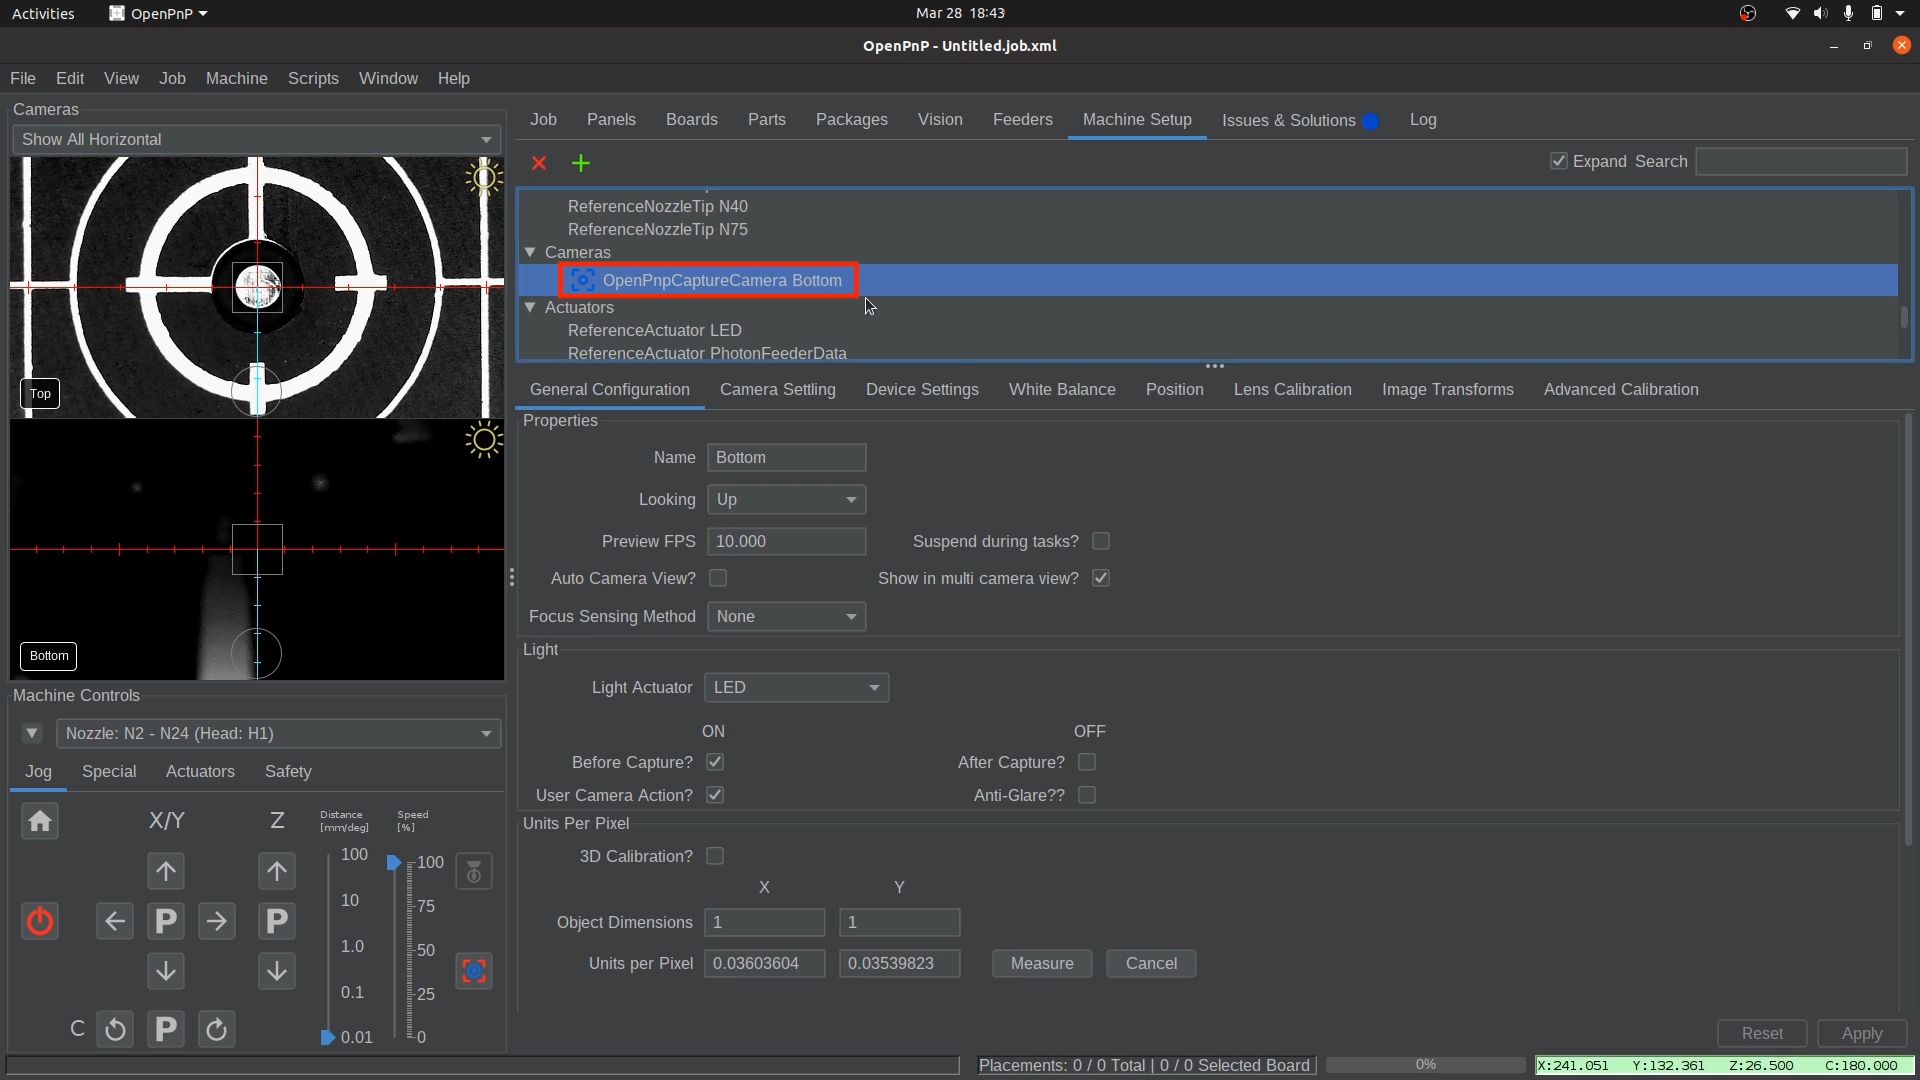1920x1080 pixels.
Task: Click the rotate clockwise C-axis icon
Action: [216, 1029]
